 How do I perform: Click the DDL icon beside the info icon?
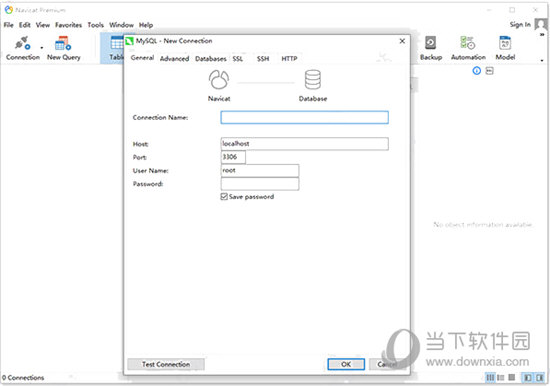(489, 71)
